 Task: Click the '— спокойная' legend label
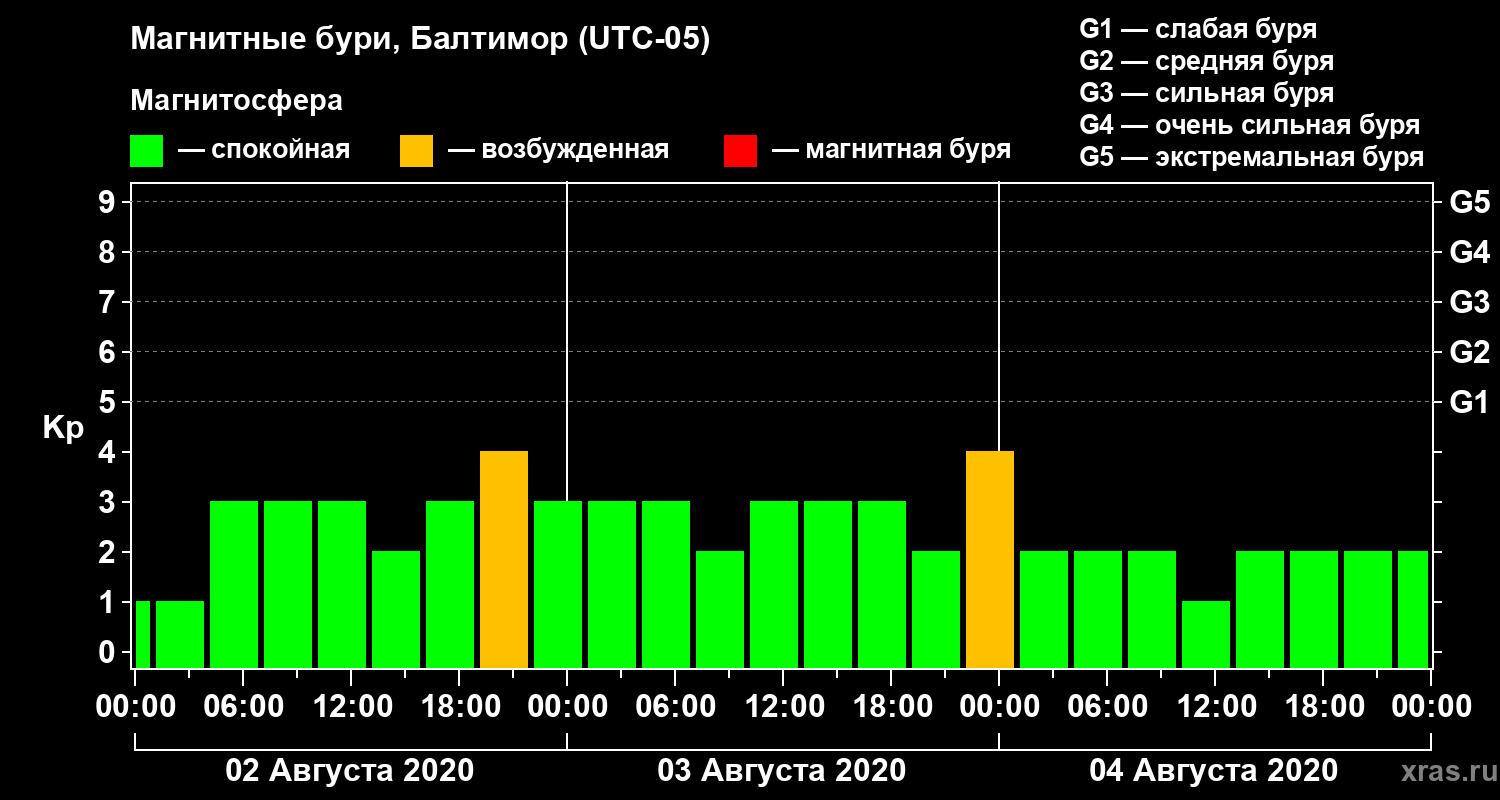264,150
